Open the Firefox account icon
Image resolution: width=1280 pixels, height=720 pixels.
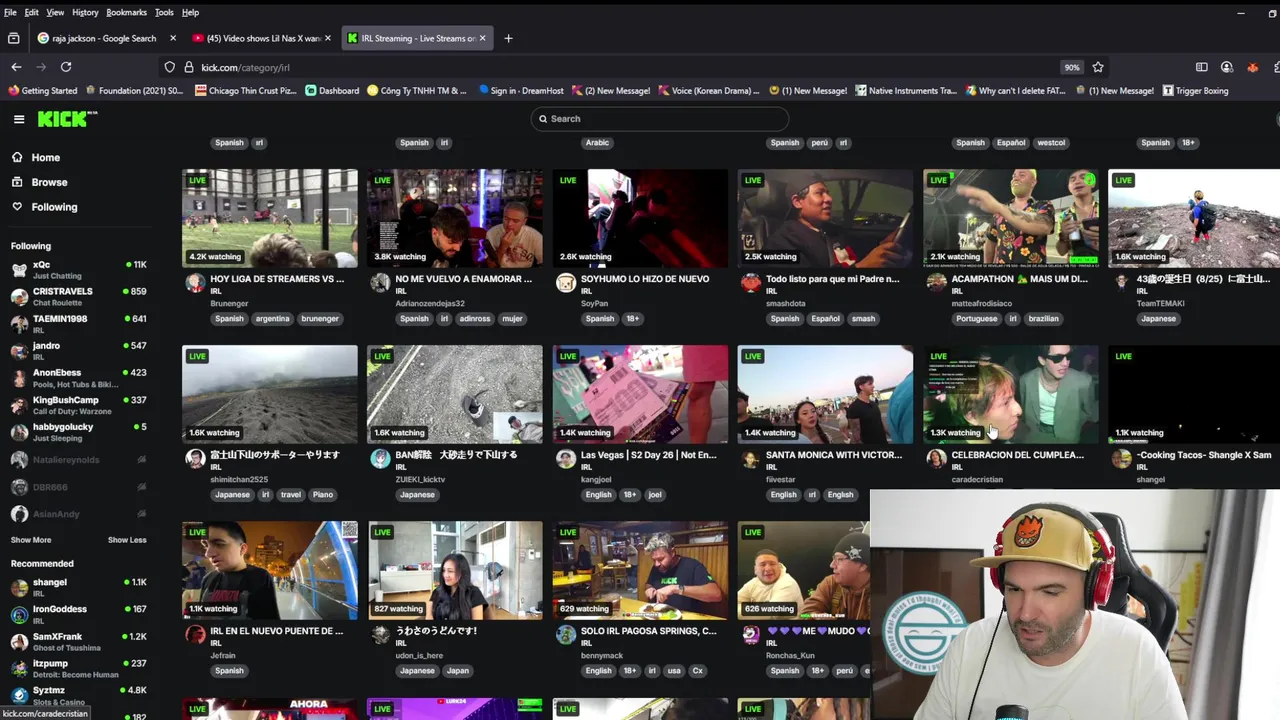click(x=1226, y=67)
